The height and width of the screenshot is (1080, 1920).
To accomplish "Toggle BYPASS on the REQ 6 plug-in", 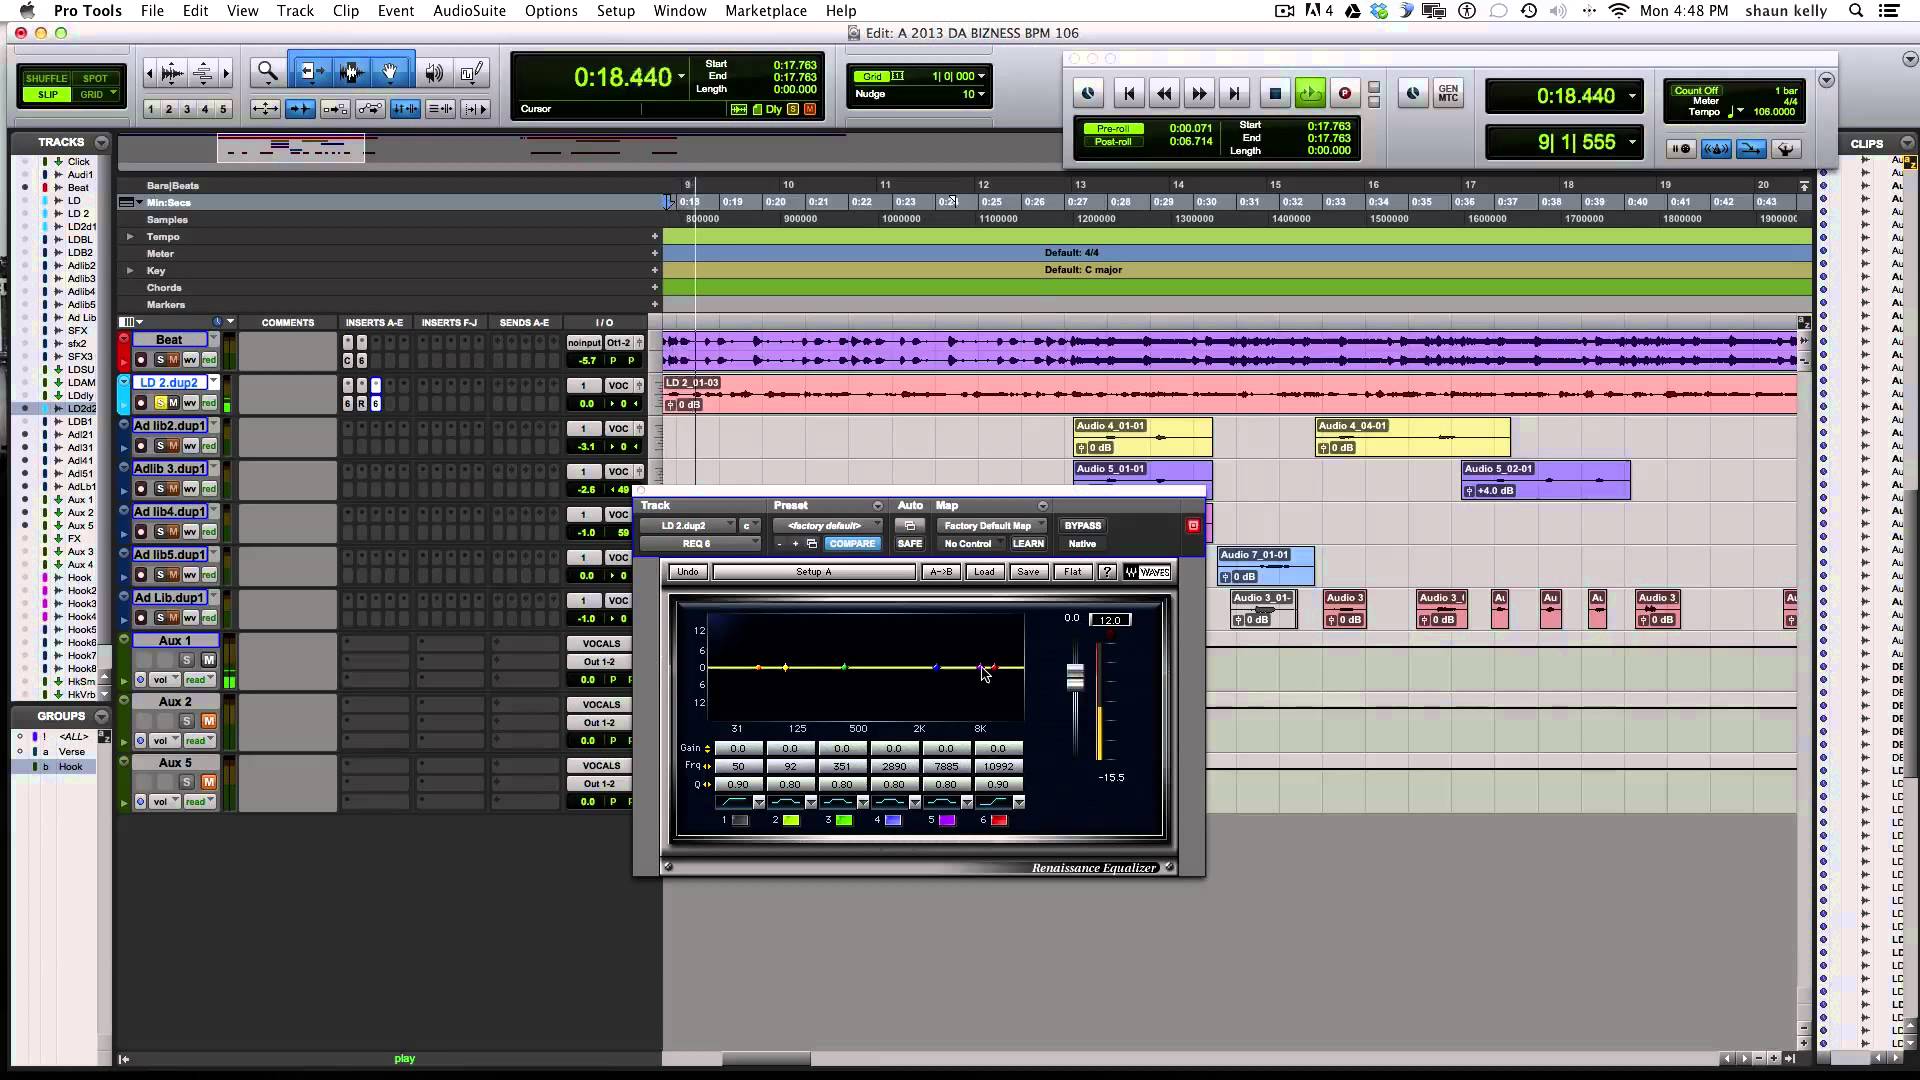I will [1083, 526].
